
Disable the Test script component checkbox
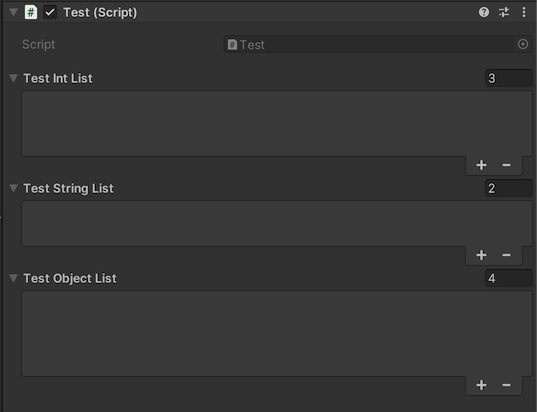click(50, 12)
